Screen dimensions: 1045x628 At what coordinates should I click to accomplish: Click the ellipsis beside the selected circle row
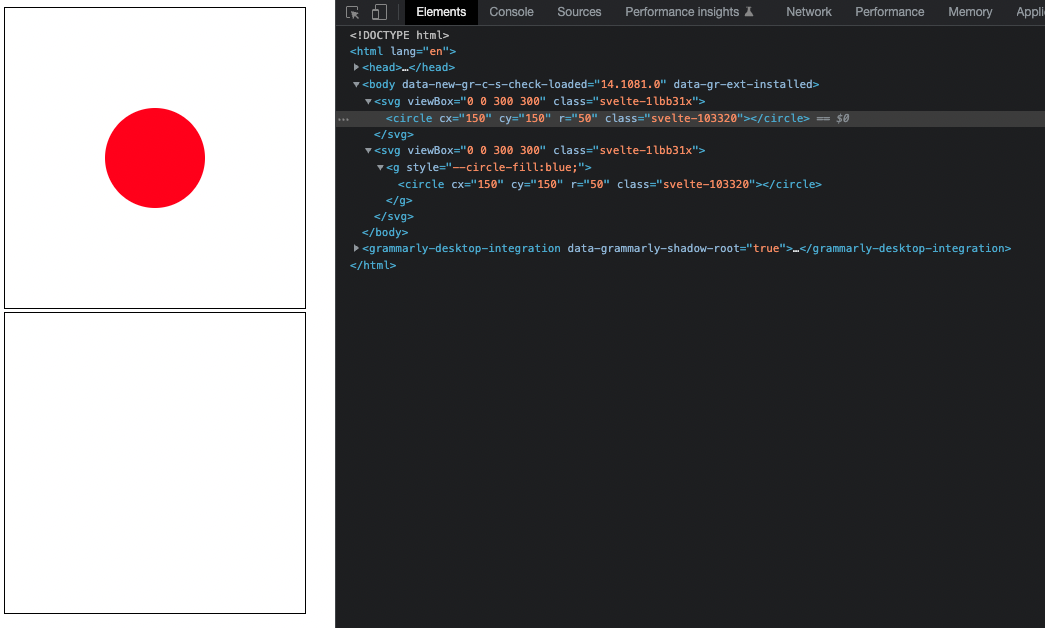(343, 119)
